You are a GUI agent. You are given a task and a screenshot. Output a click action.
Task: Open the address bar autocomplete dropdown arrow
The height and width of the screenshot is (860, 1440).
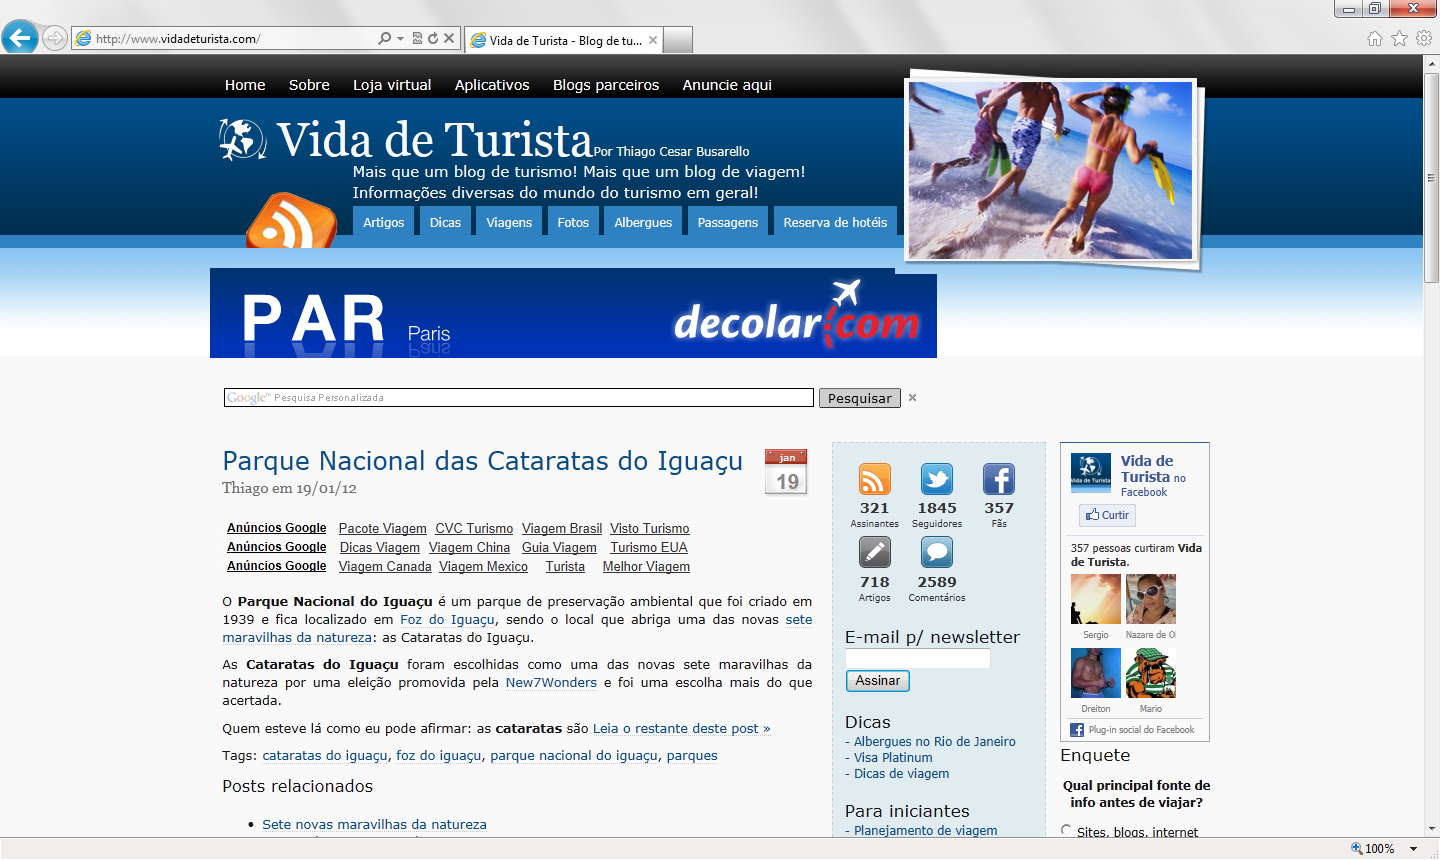tap(400, 38)
